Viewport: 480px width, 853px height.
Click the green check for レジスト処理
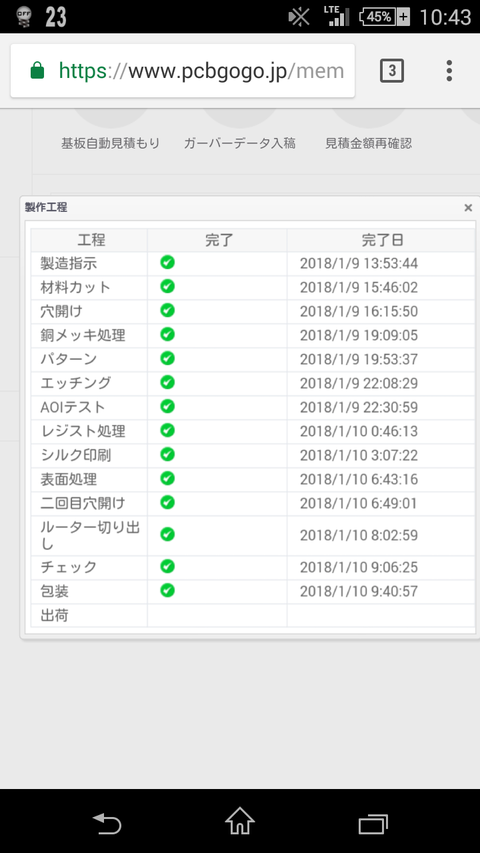(168, 430)
